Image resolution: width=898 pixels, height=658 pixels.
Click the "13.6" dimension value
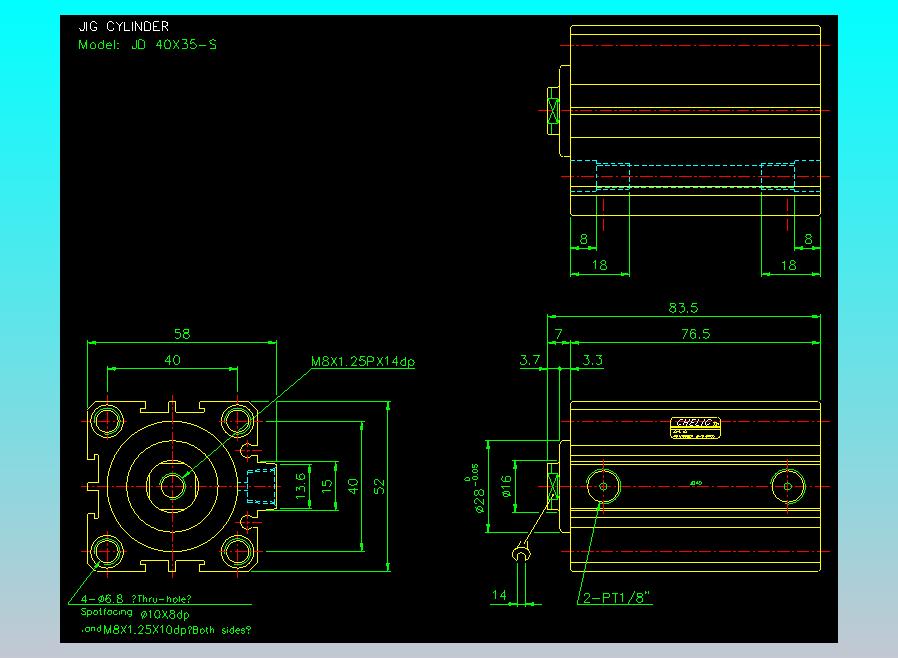(x=301, y=486)
